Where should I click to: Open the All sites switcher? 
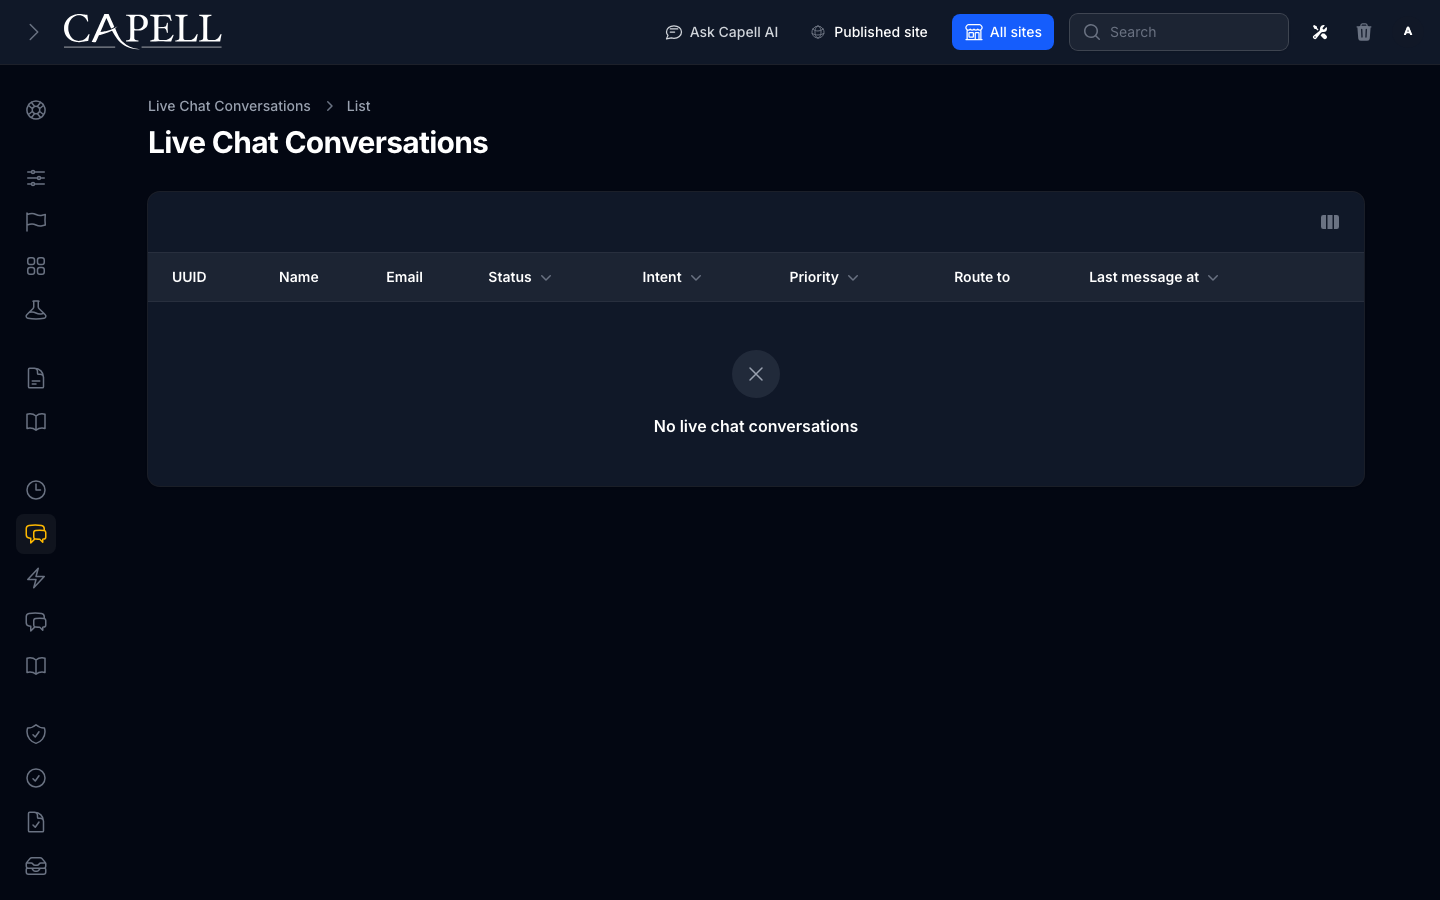(1003, 32)
